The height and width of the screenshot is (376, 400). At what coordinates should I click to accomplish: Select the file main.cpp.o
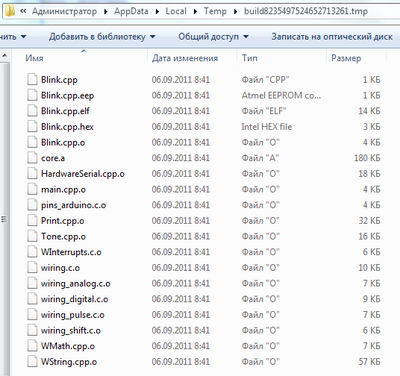tap(63, 189)
